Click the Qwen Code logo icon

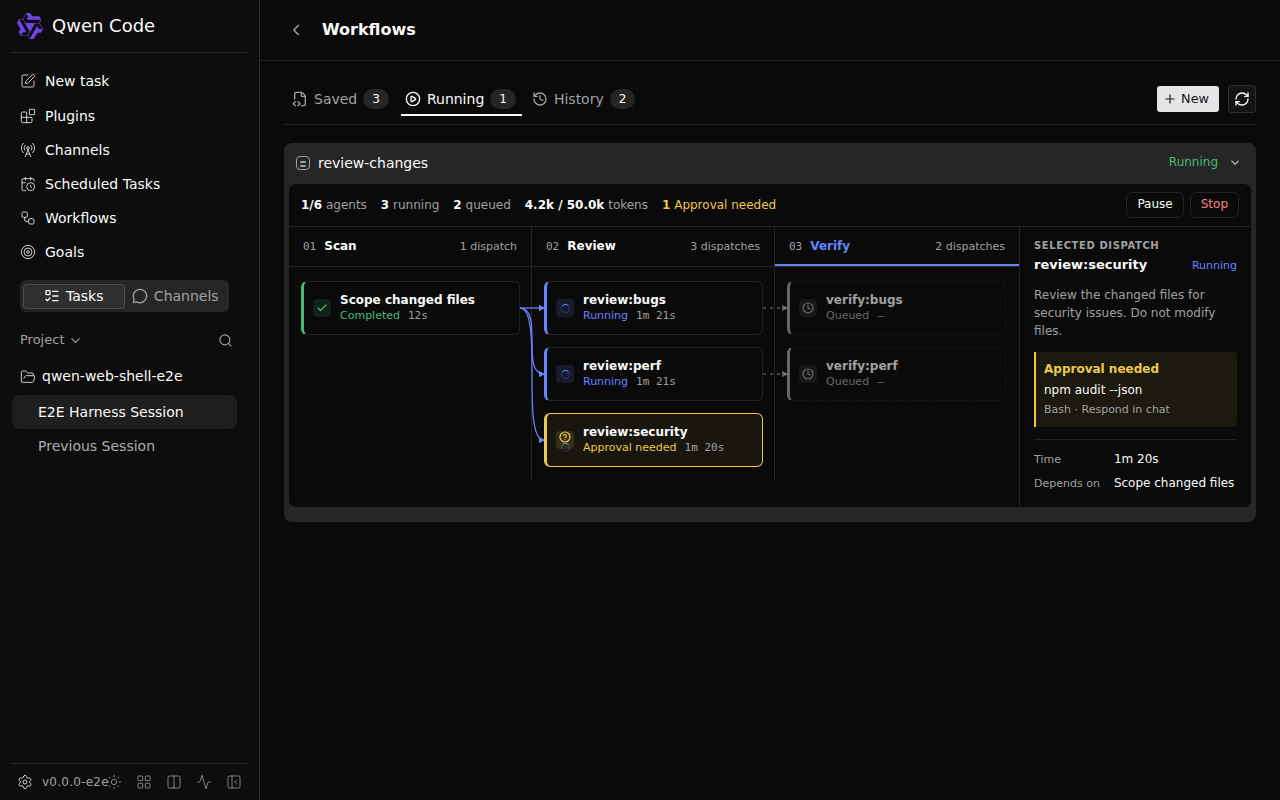(30, 26)
